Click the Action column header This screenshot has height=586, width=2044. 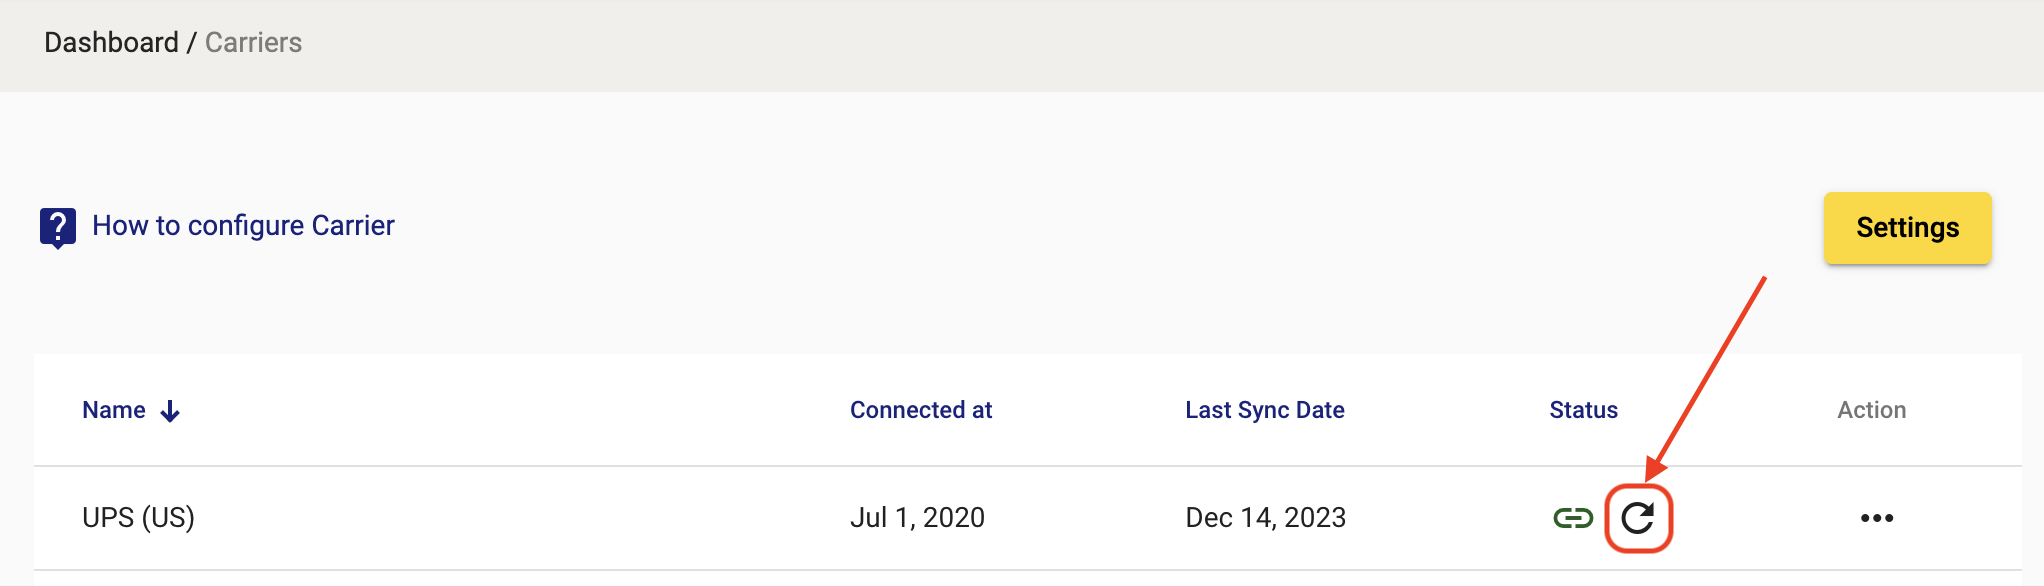click(1871, 410)
